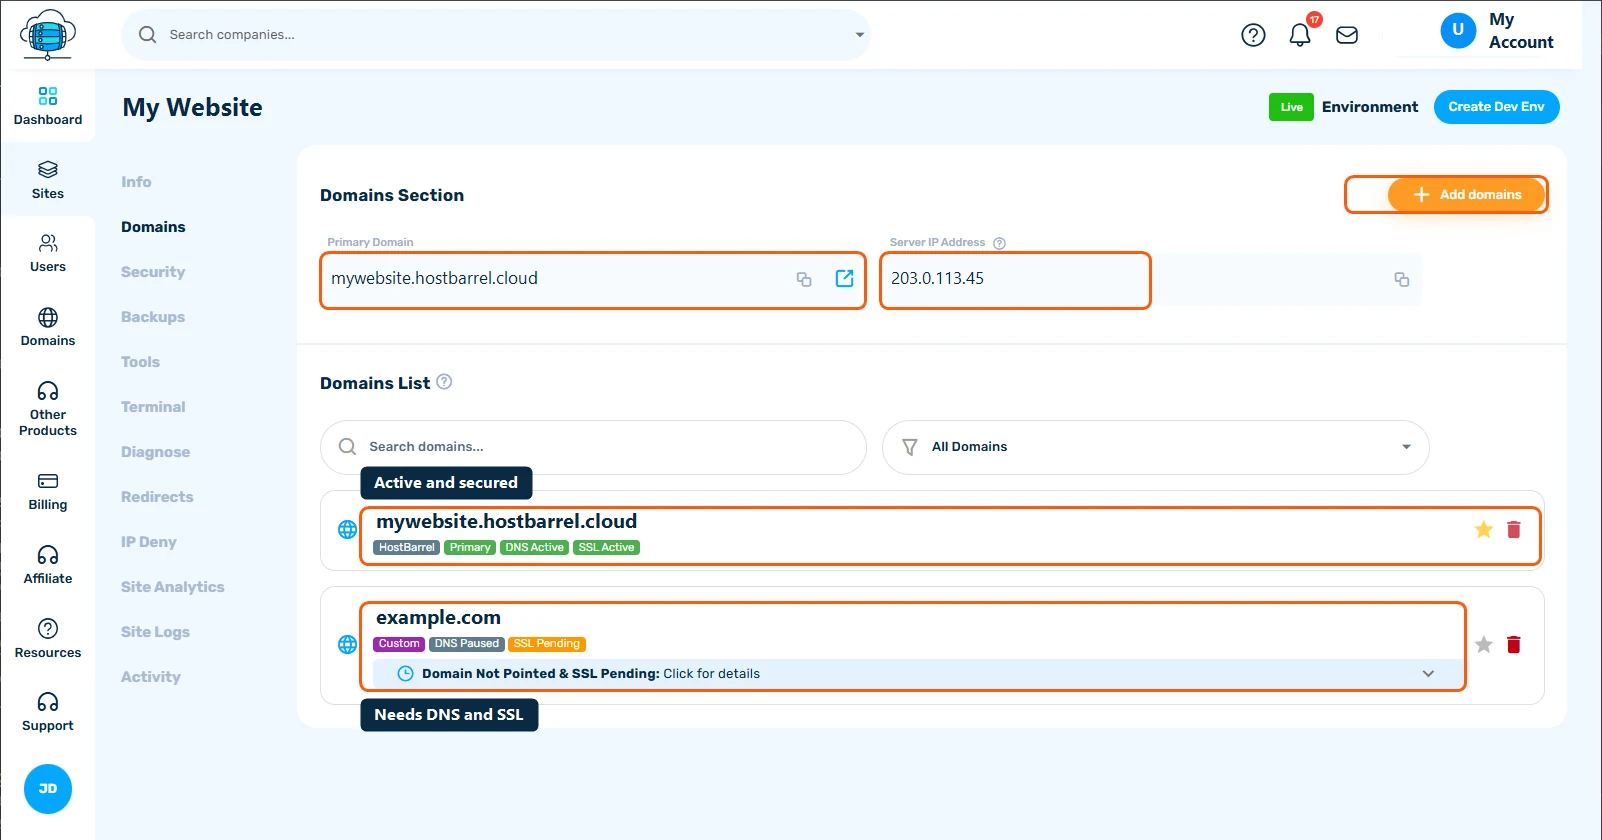Open the help question mark icon in header
This screenshot has width=1602, height=840.
coord(1253,35)
